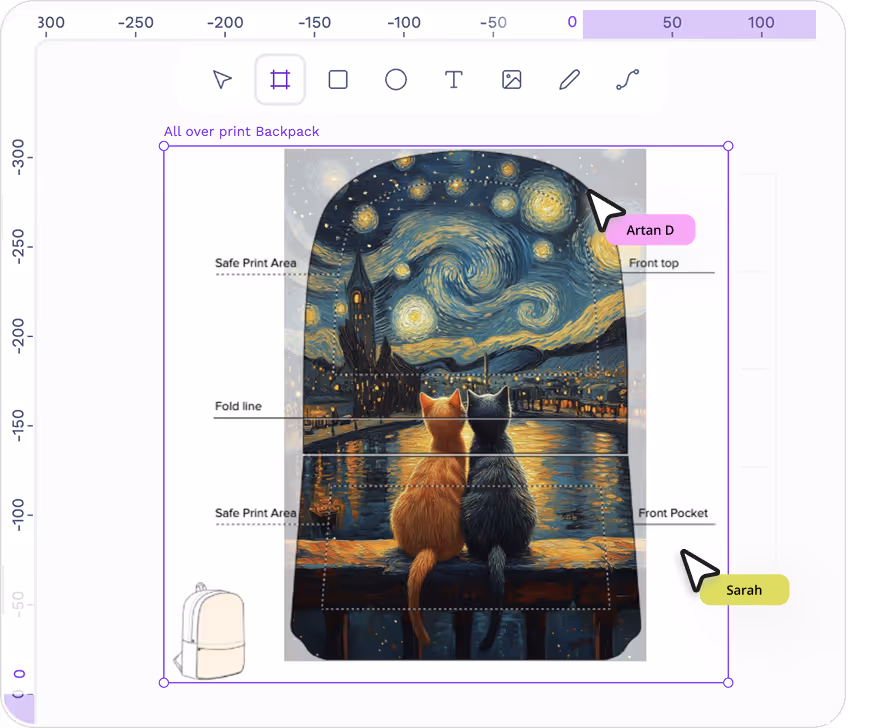The width and height of the screenshot is (872, 728).
Task: Click the top-right frame corner handle
Action: coord(728,146)
